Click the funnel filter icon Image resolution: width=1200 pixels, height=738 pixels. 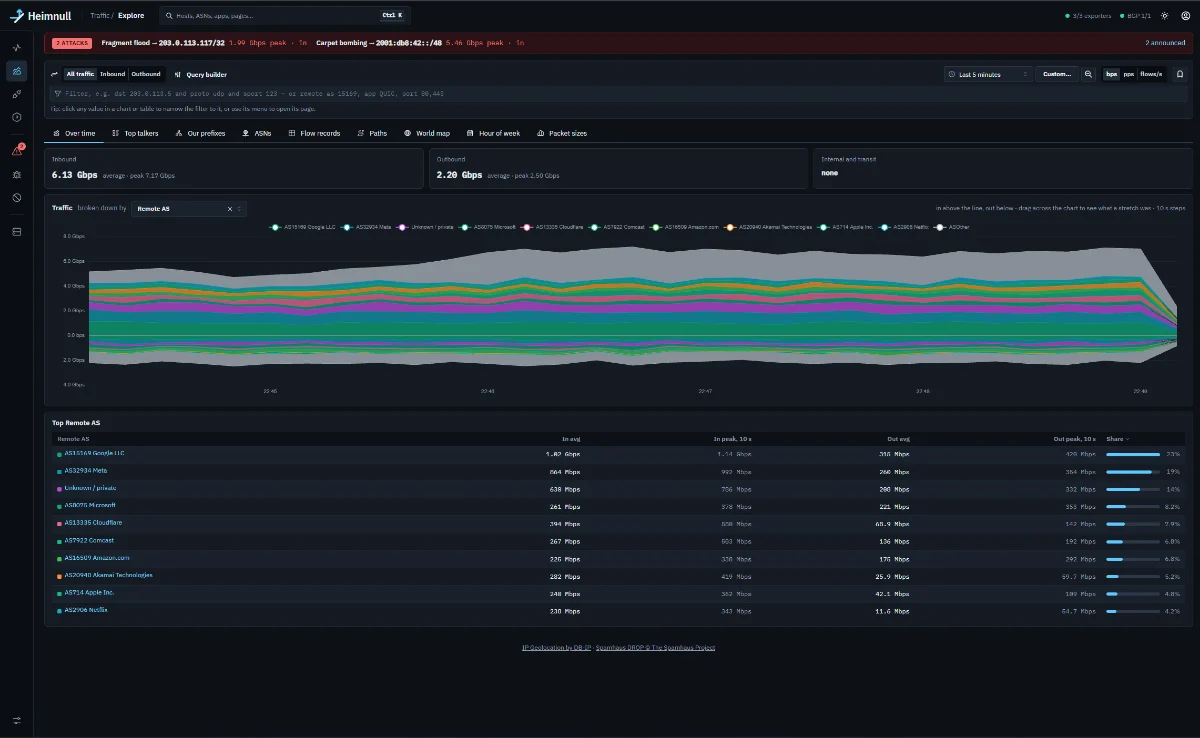tap(58, 93)
